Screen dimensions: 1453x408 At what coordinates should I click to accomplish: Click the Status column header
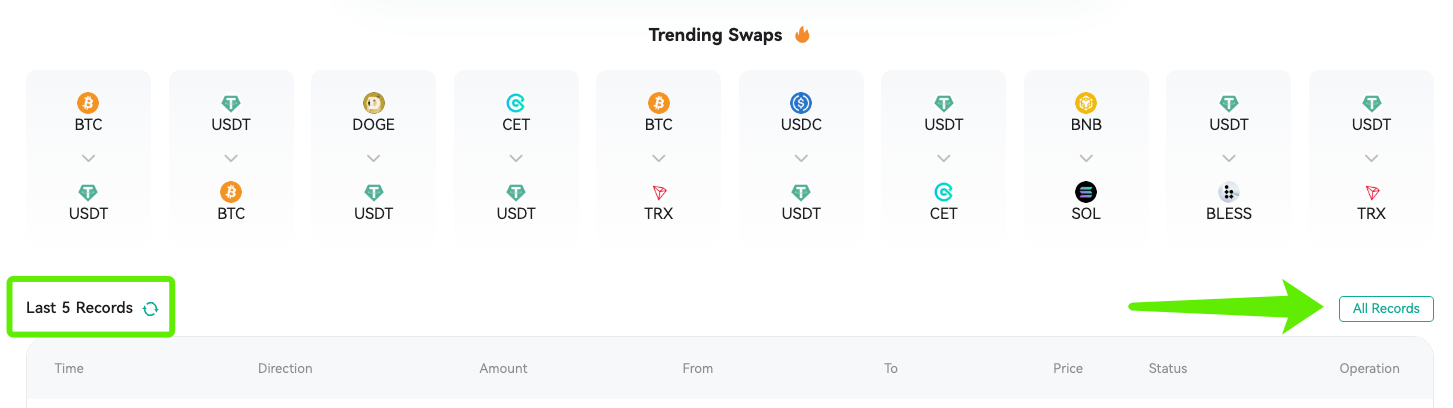click(x=1168, y=368)
